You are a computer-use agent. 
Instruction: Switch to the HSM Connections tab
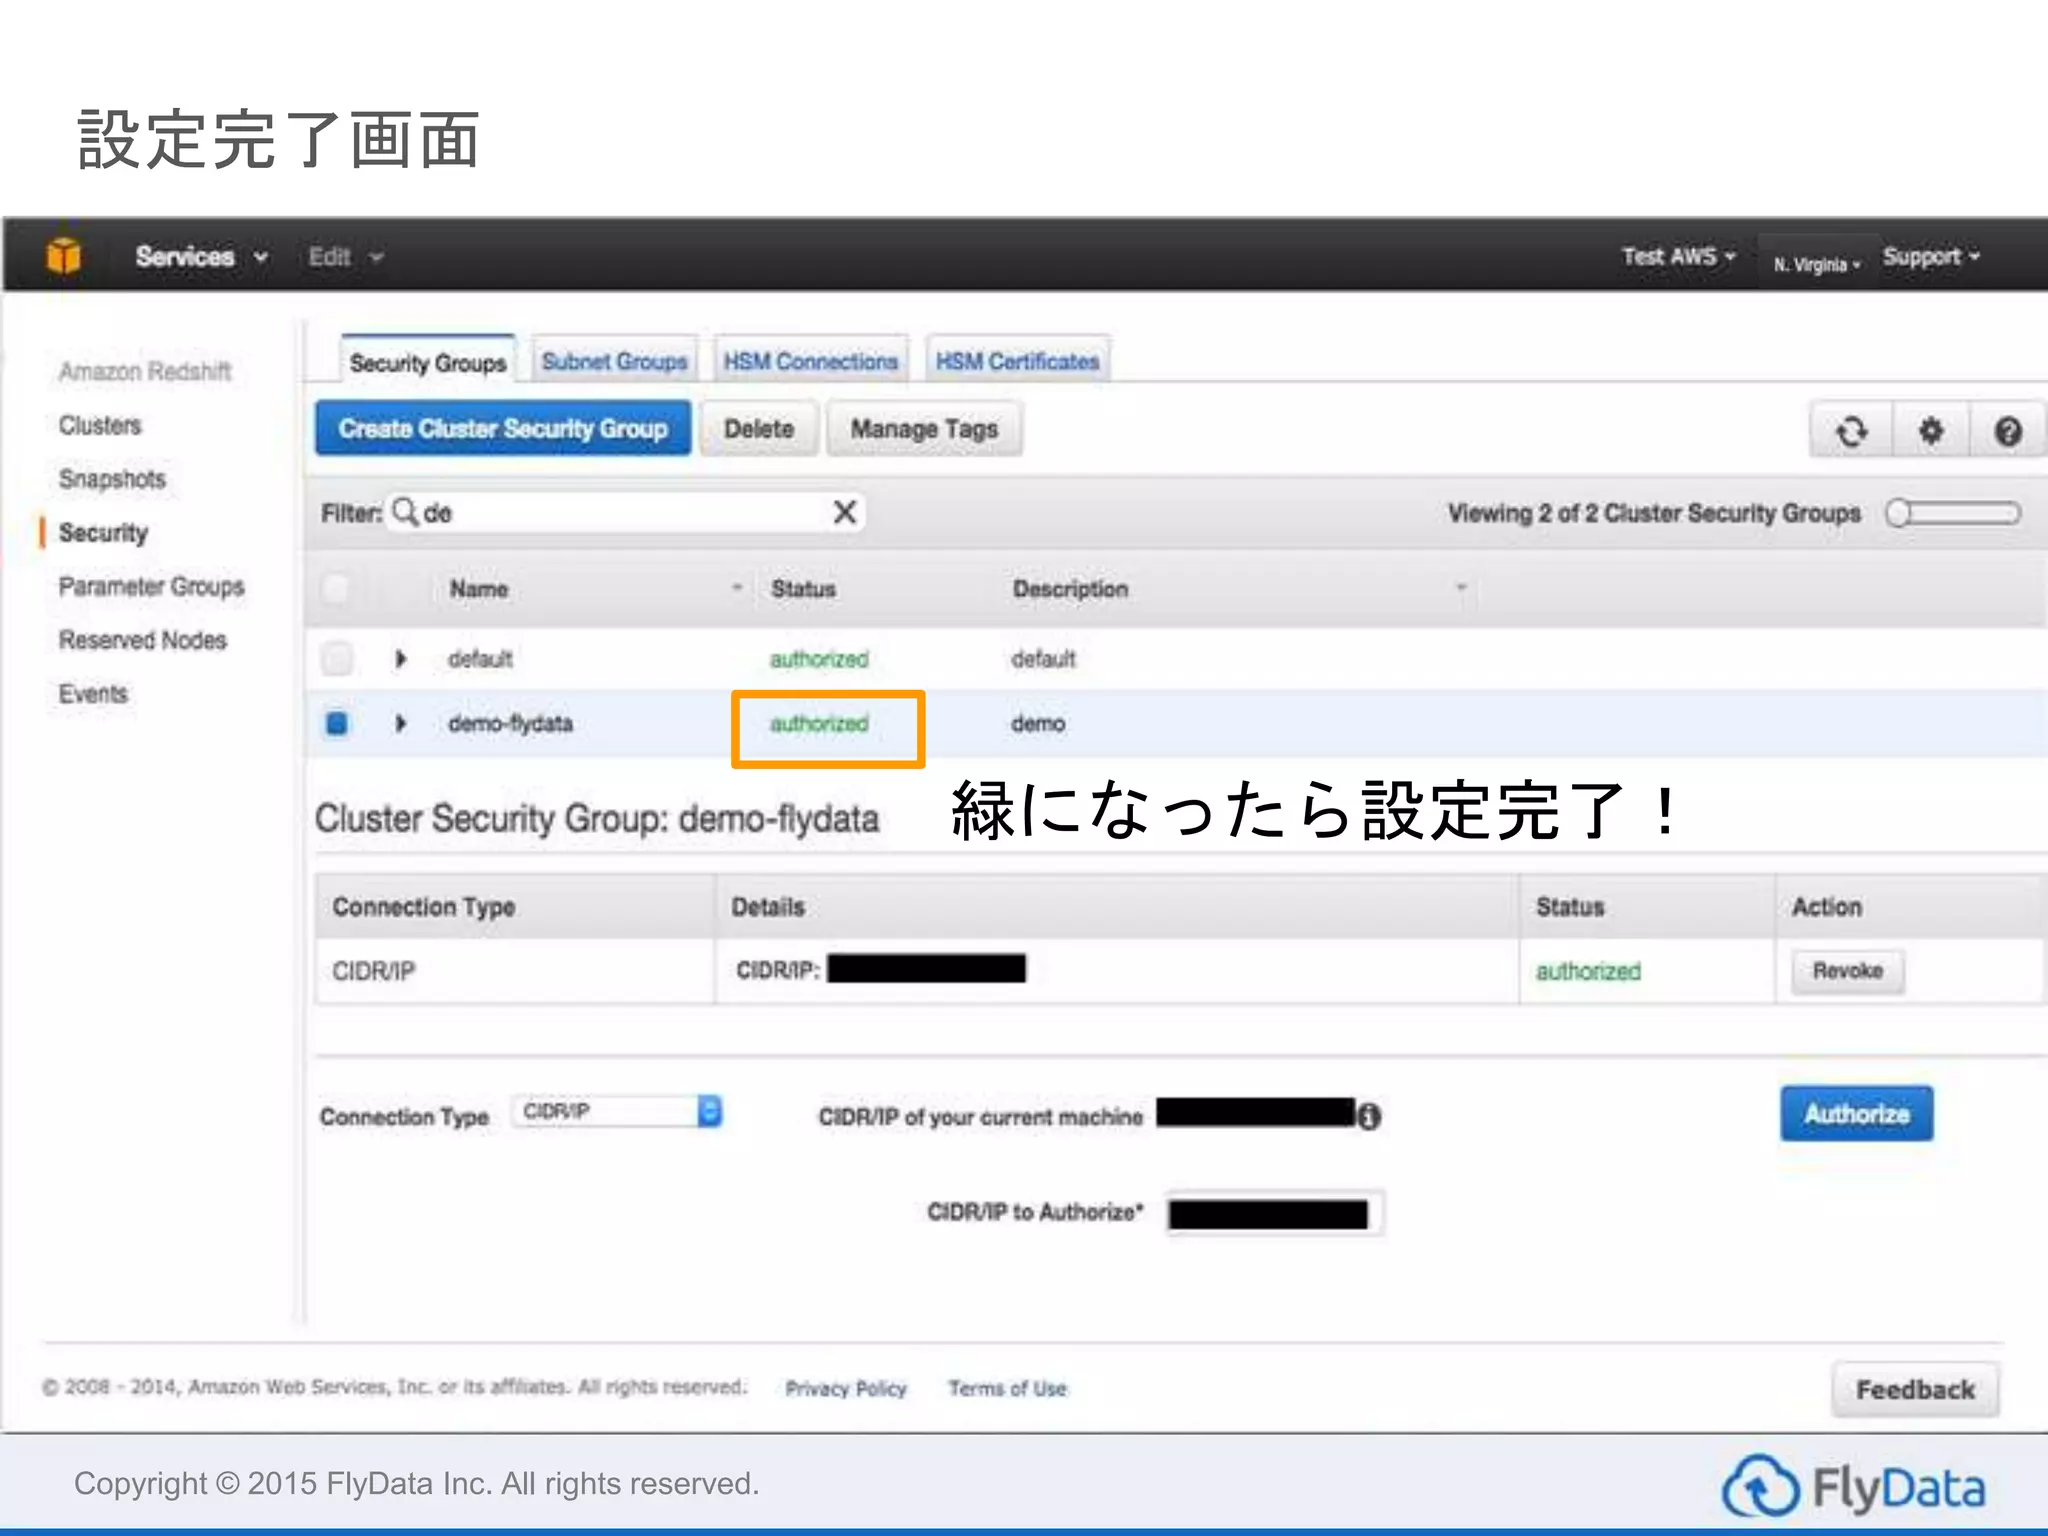[810, 361]
